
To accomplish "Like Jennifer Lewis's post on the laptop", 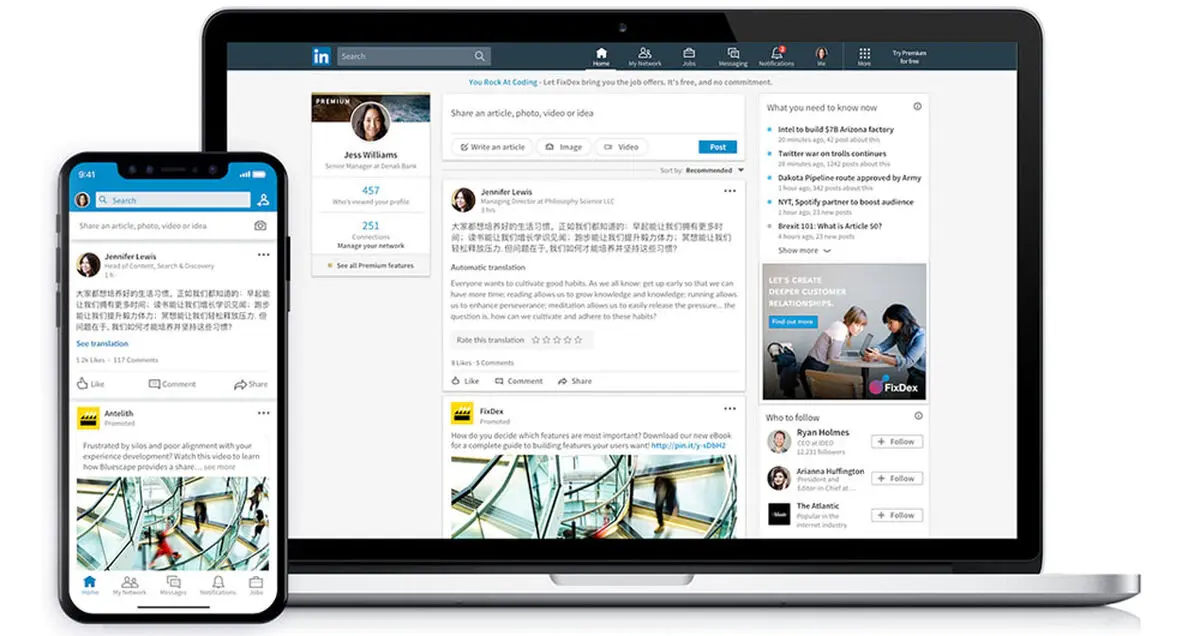I will point(466,381).
